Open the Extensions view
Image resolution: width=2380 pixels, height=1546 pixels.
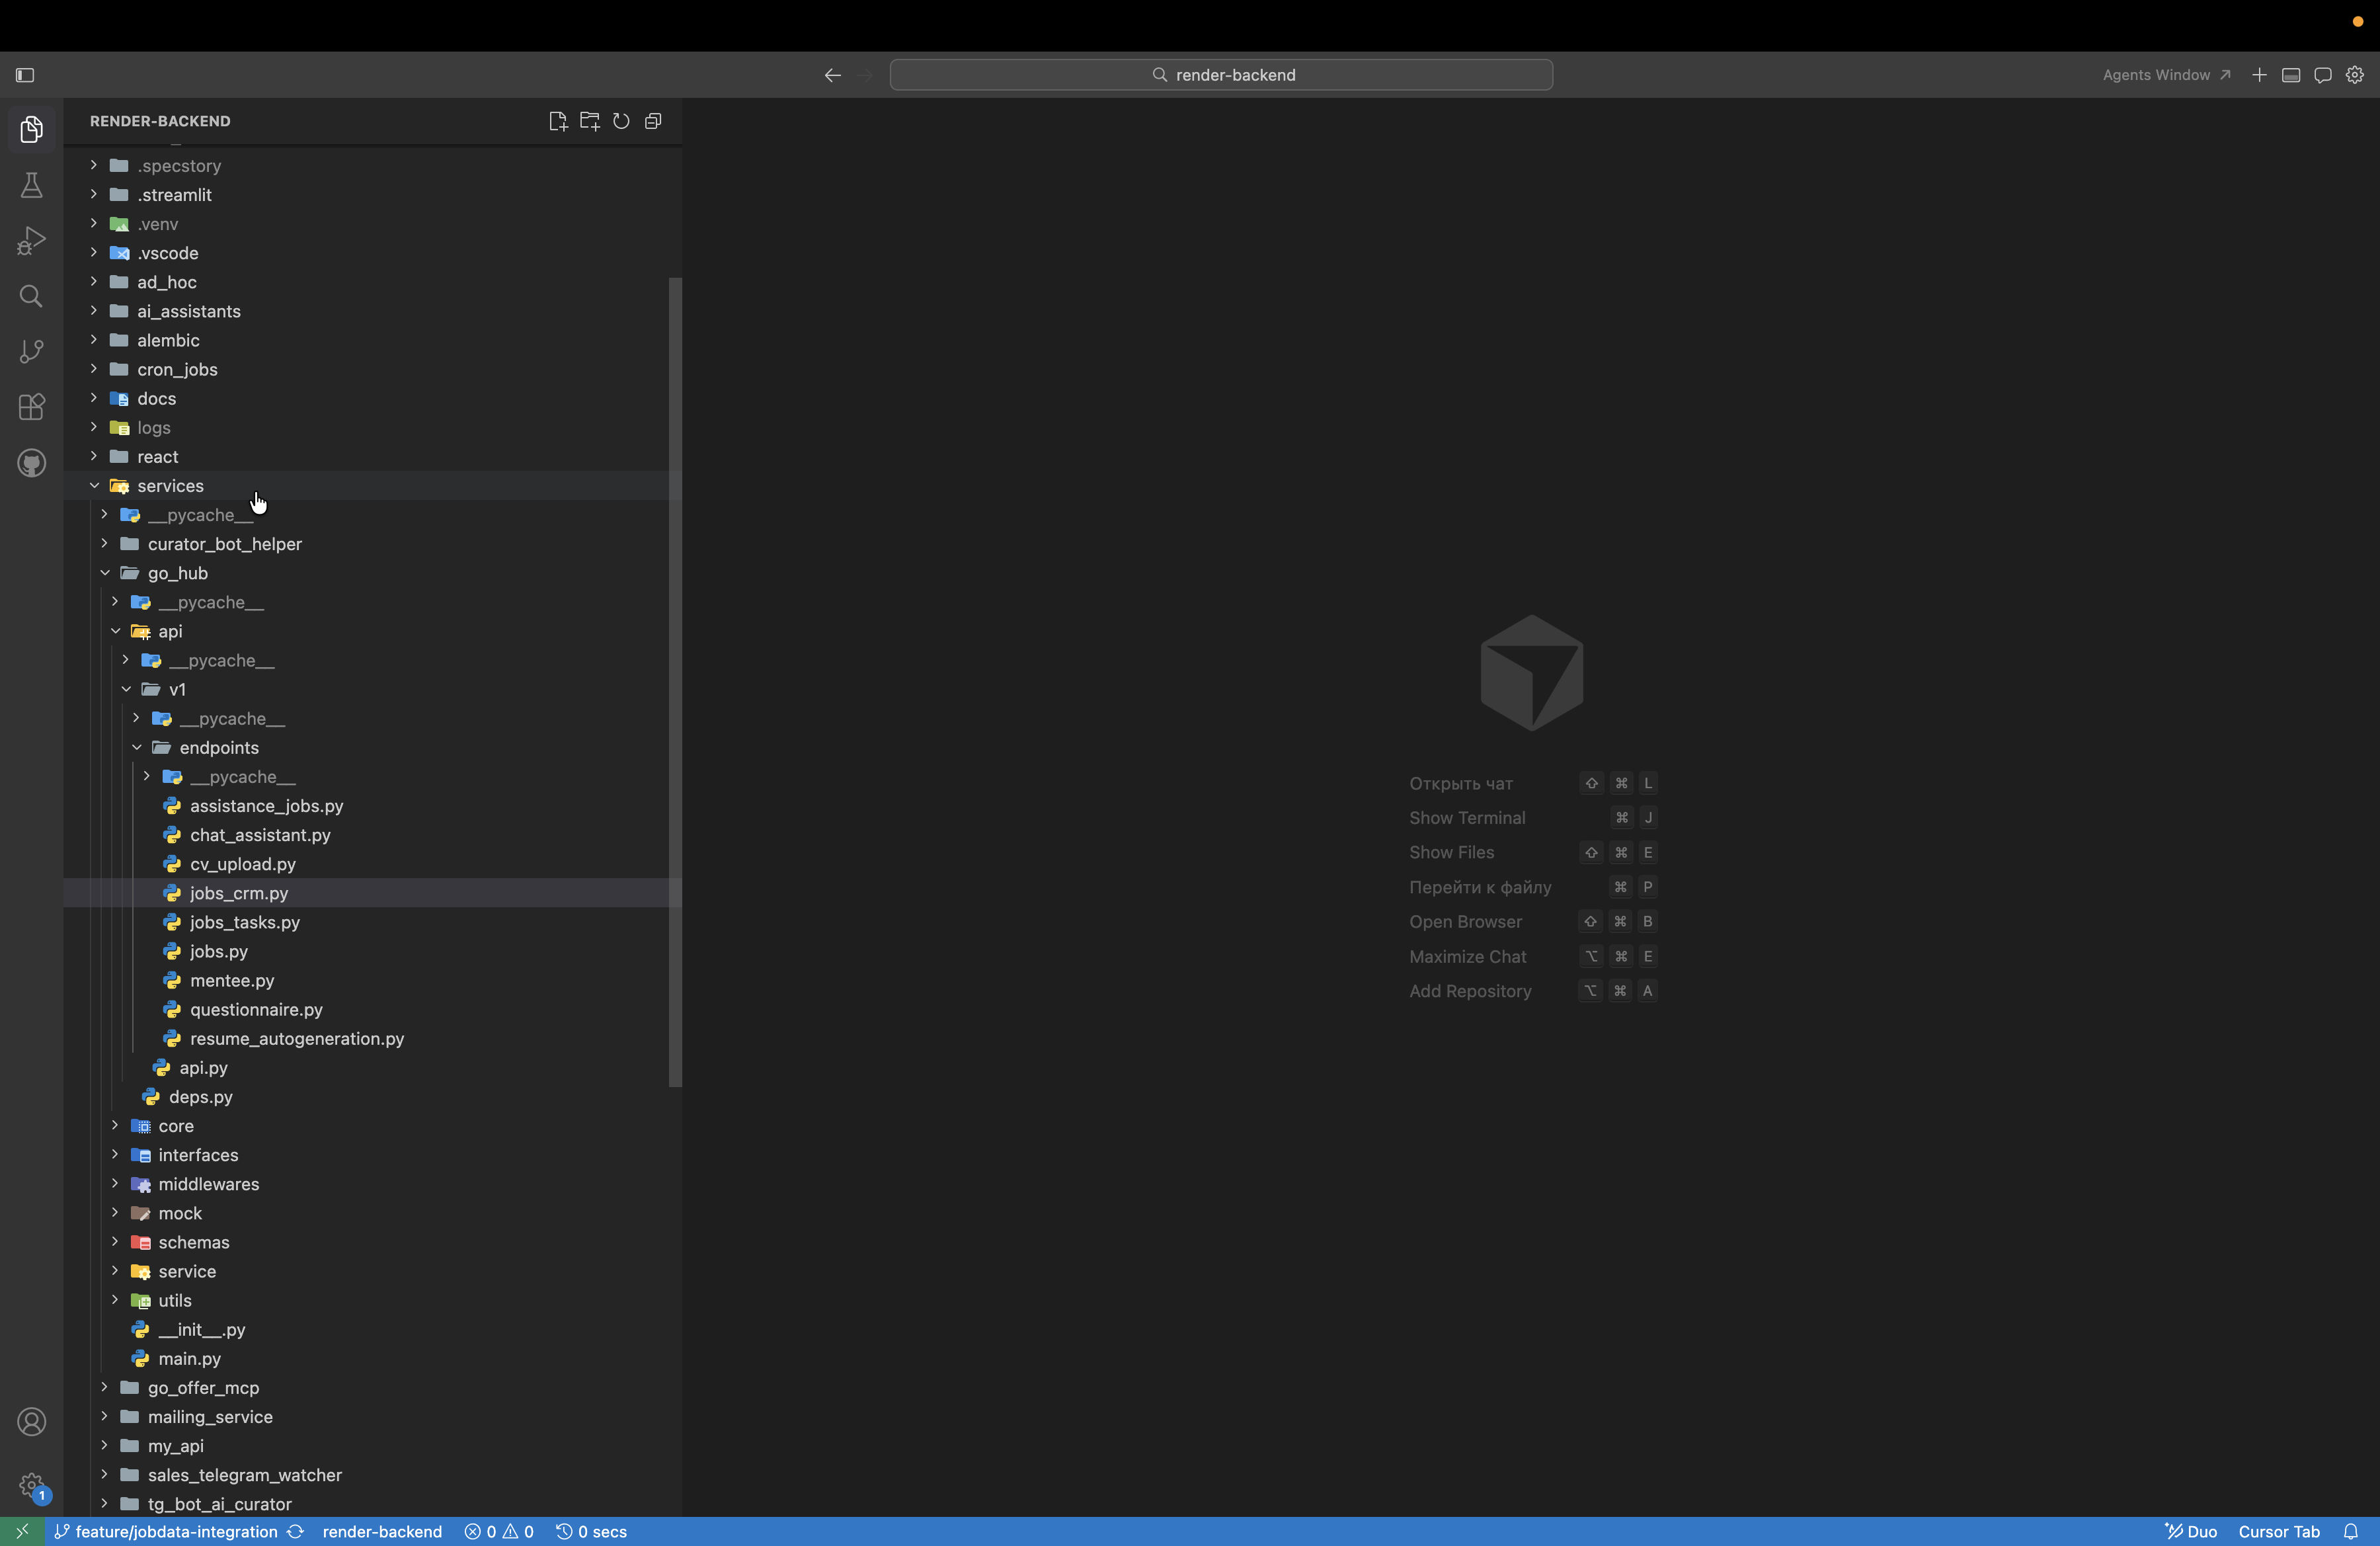coord(31,407)
